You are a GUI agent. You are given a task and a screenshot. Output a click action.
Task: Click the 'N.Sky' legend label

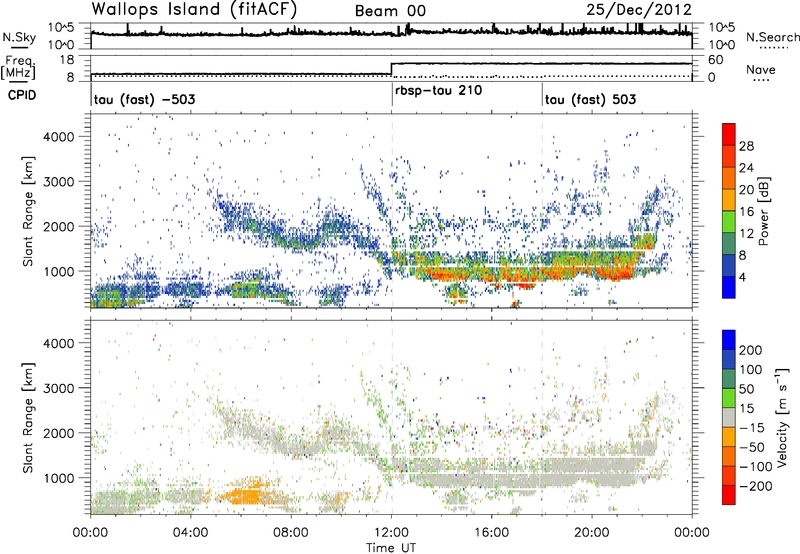[x=19, y=37]
